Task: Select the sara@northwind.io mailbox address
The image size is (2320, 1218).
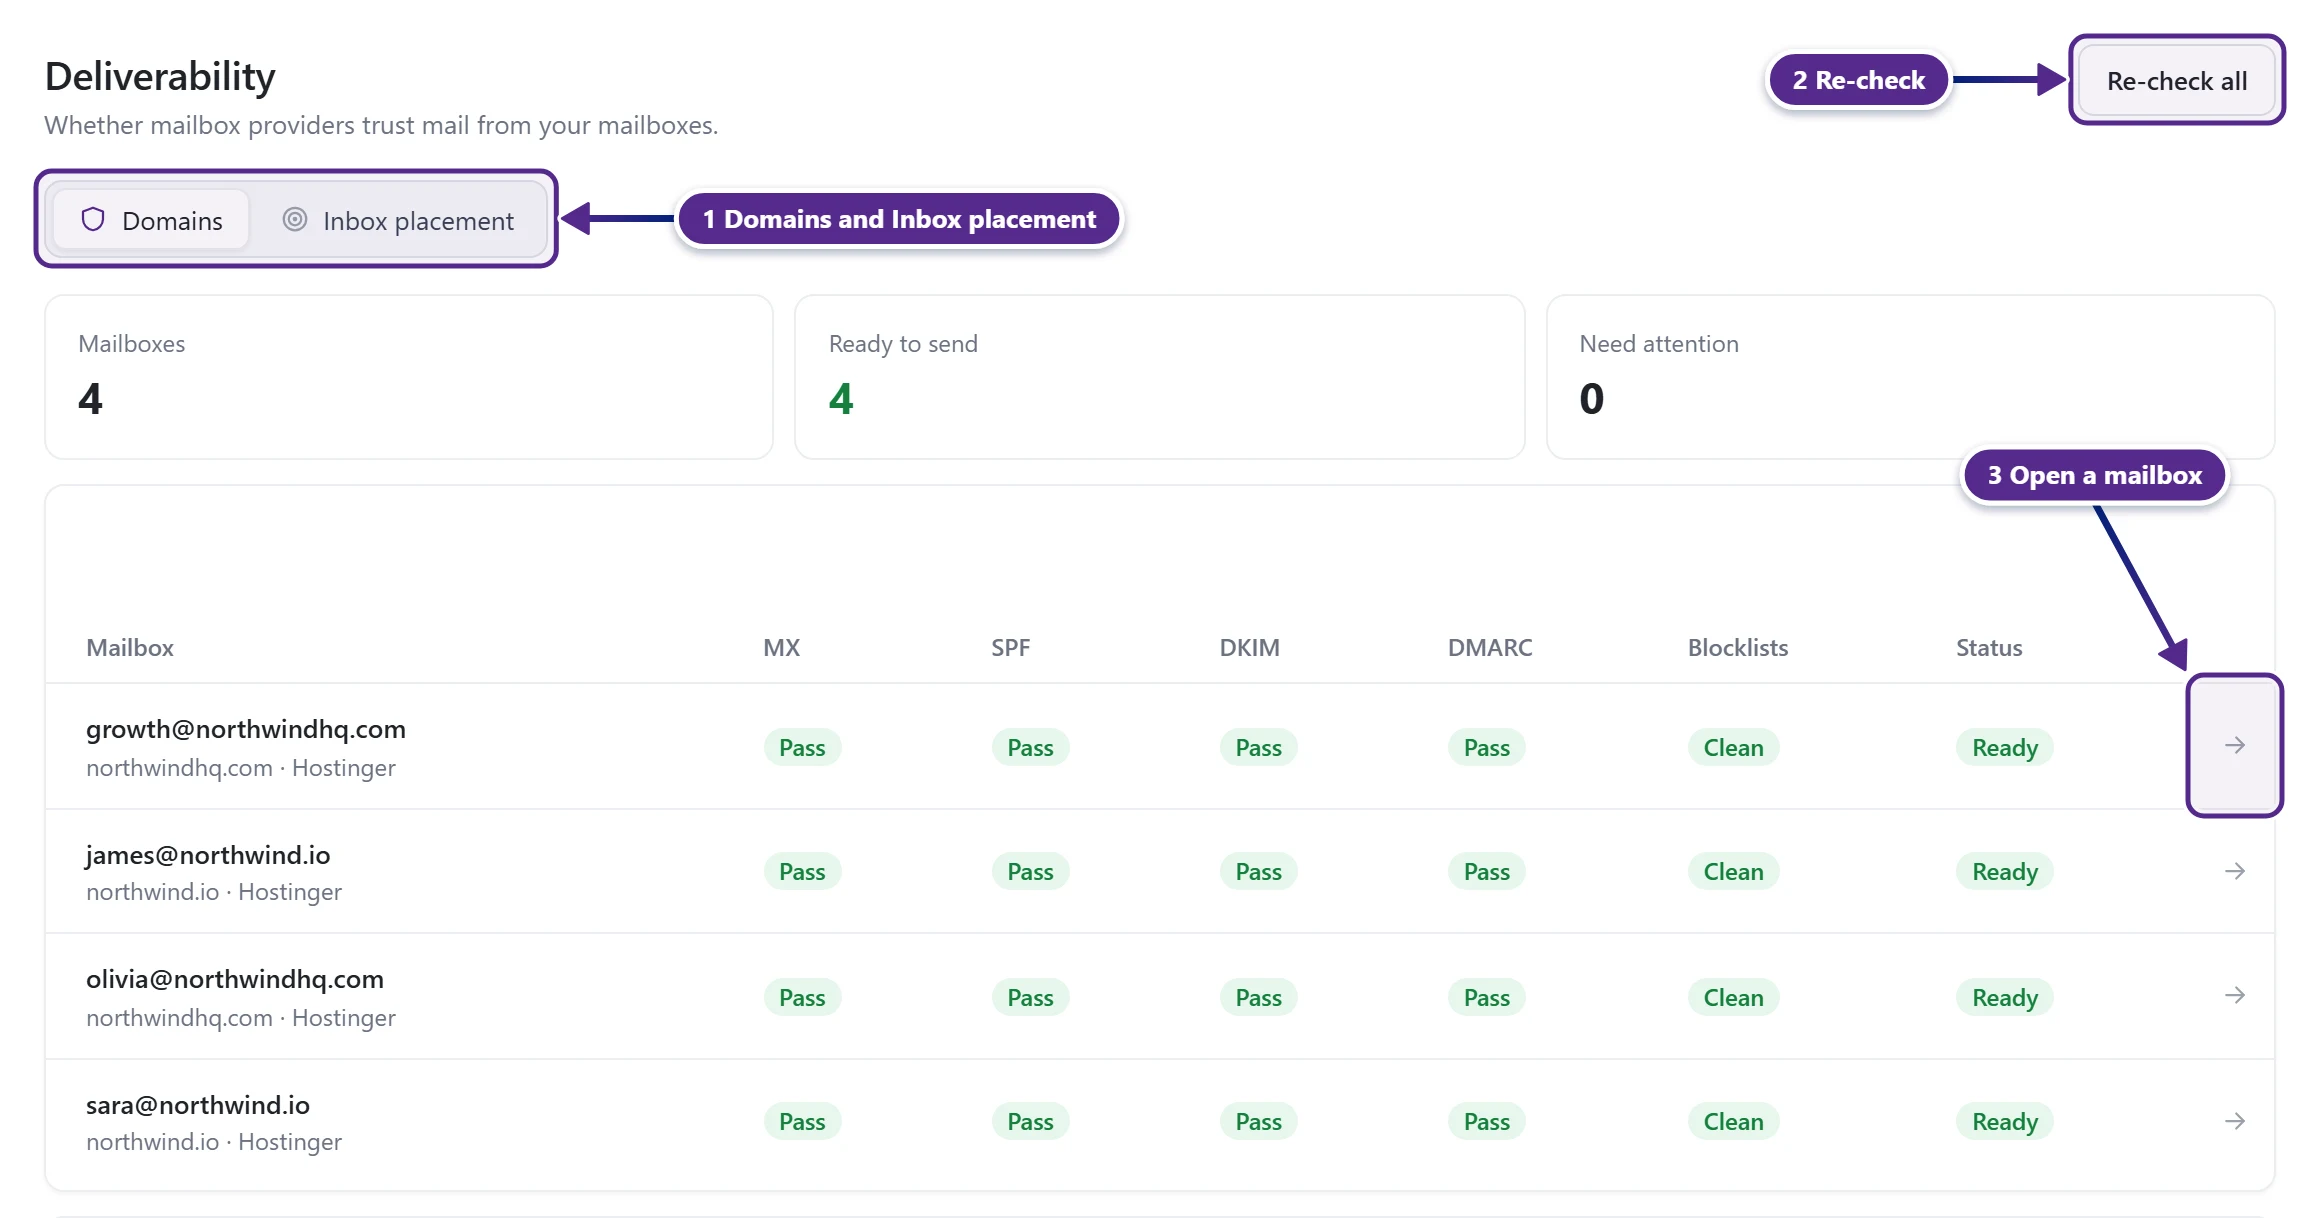Action: 198,1106
